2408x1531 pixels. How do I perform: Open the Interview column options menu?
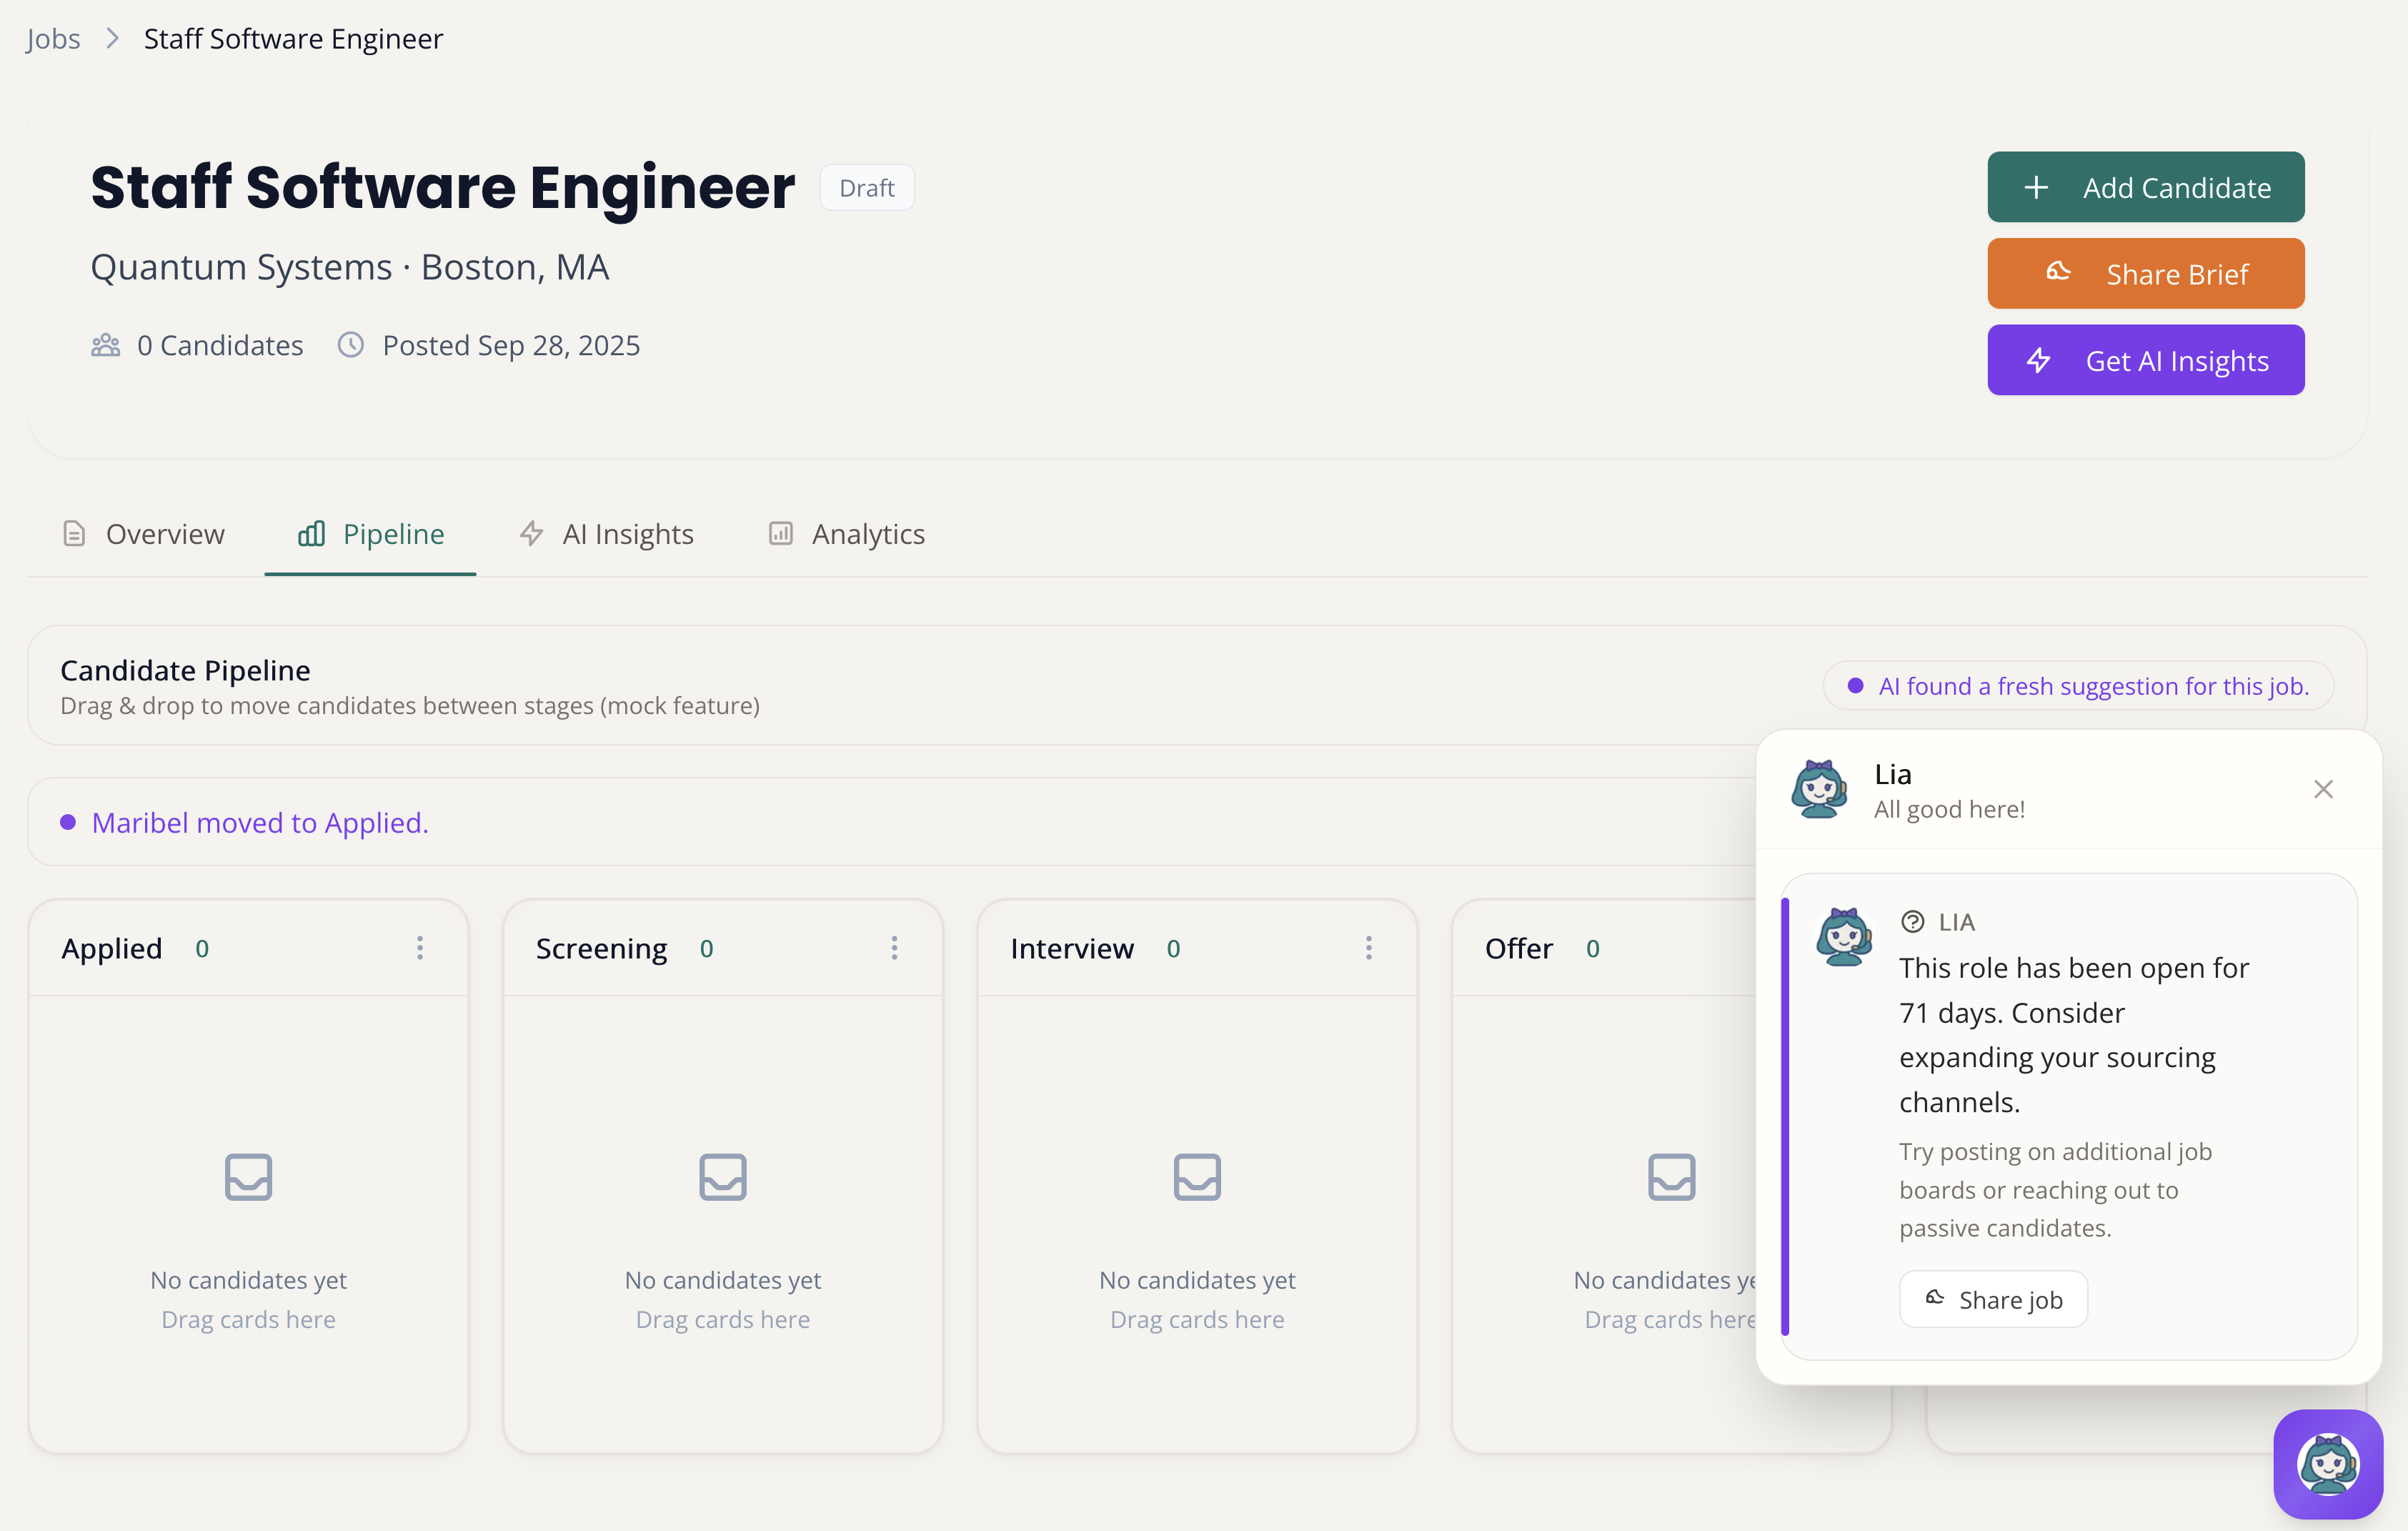(x=1368, y=947)
